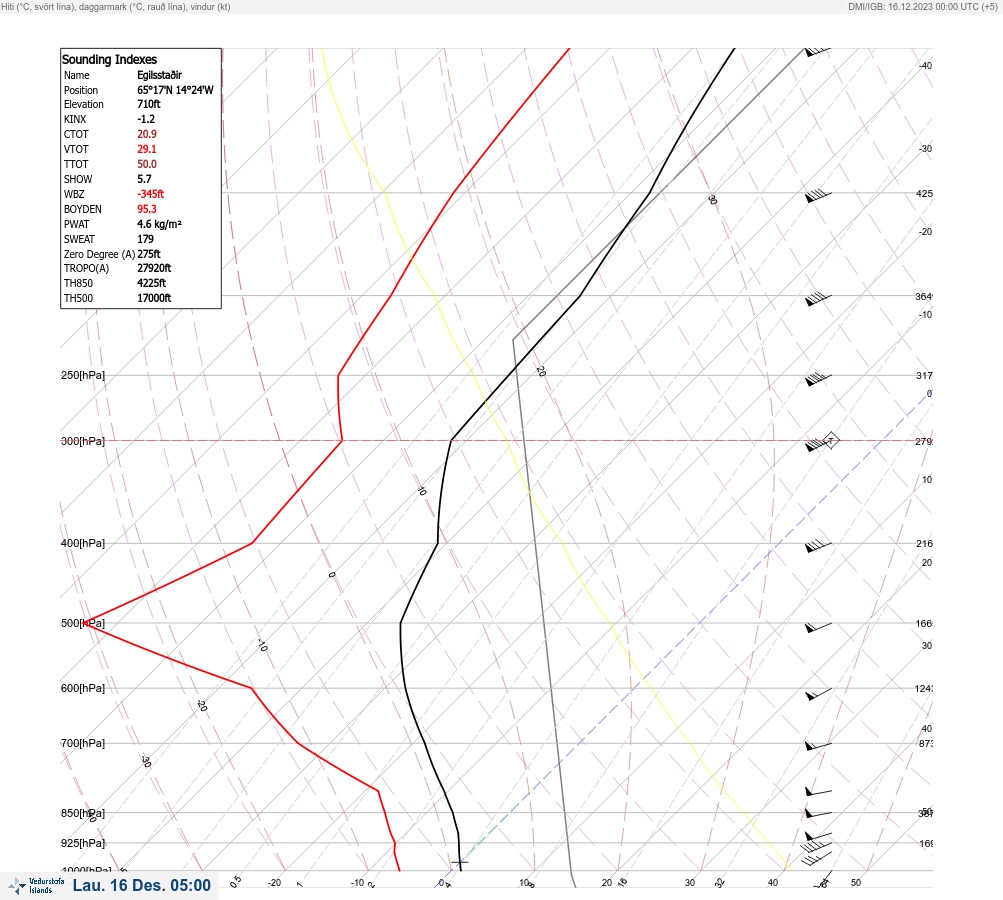Click the SHOW value '5.7'

[144, 179]
